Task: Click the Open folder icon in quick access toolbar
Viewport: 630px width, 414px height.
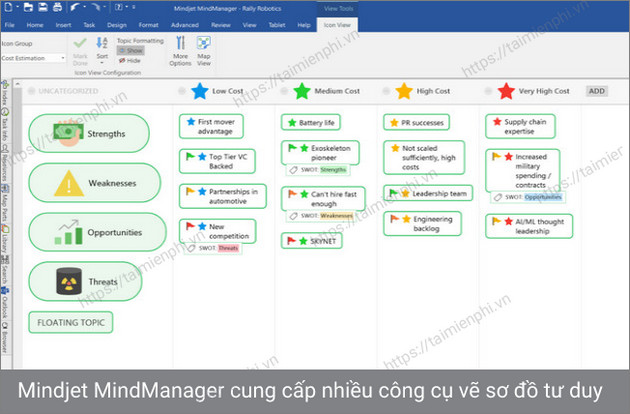Action: tap(28, 7)
